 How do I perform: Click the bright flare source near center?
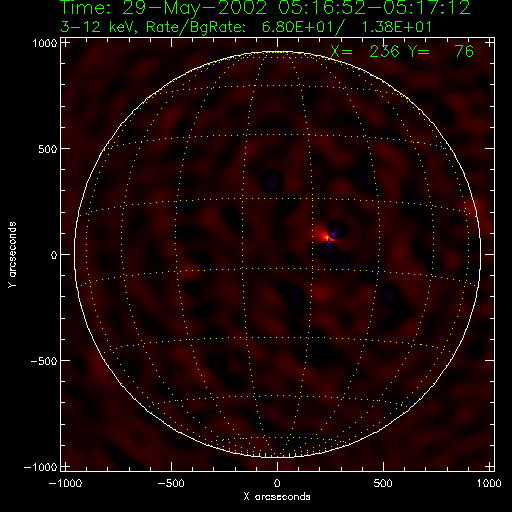click(327, 237)
